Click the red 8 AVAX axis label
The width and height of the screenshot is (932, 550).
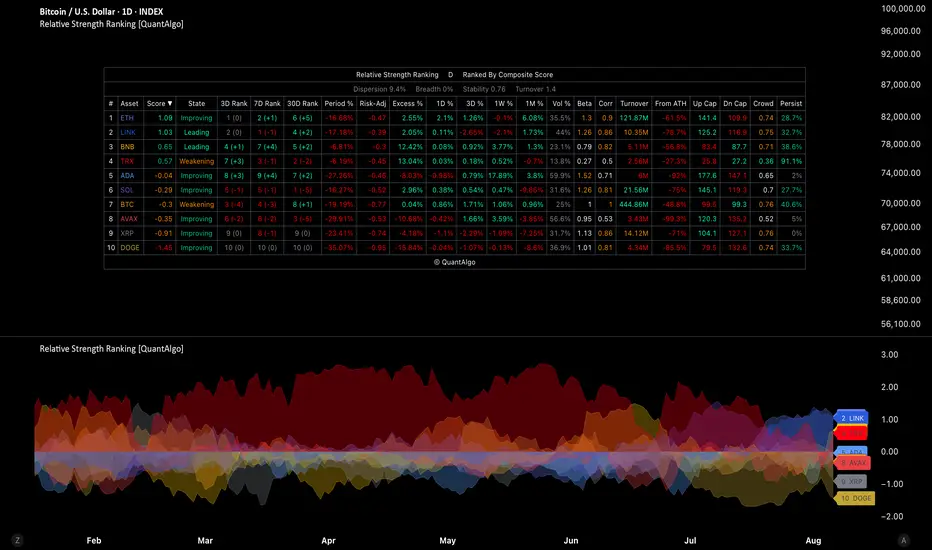(x=853, y=463)
